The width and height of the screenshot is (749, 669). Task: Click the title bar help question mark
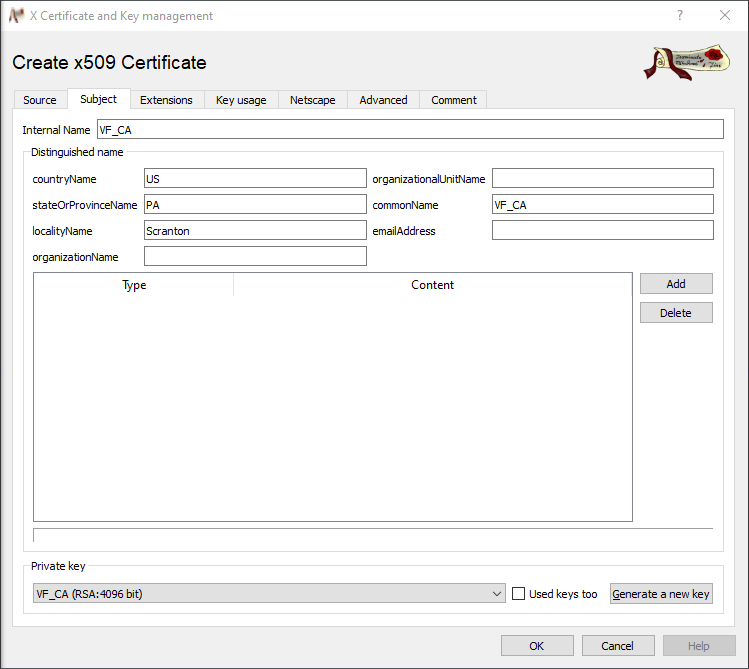click(680, 16)
